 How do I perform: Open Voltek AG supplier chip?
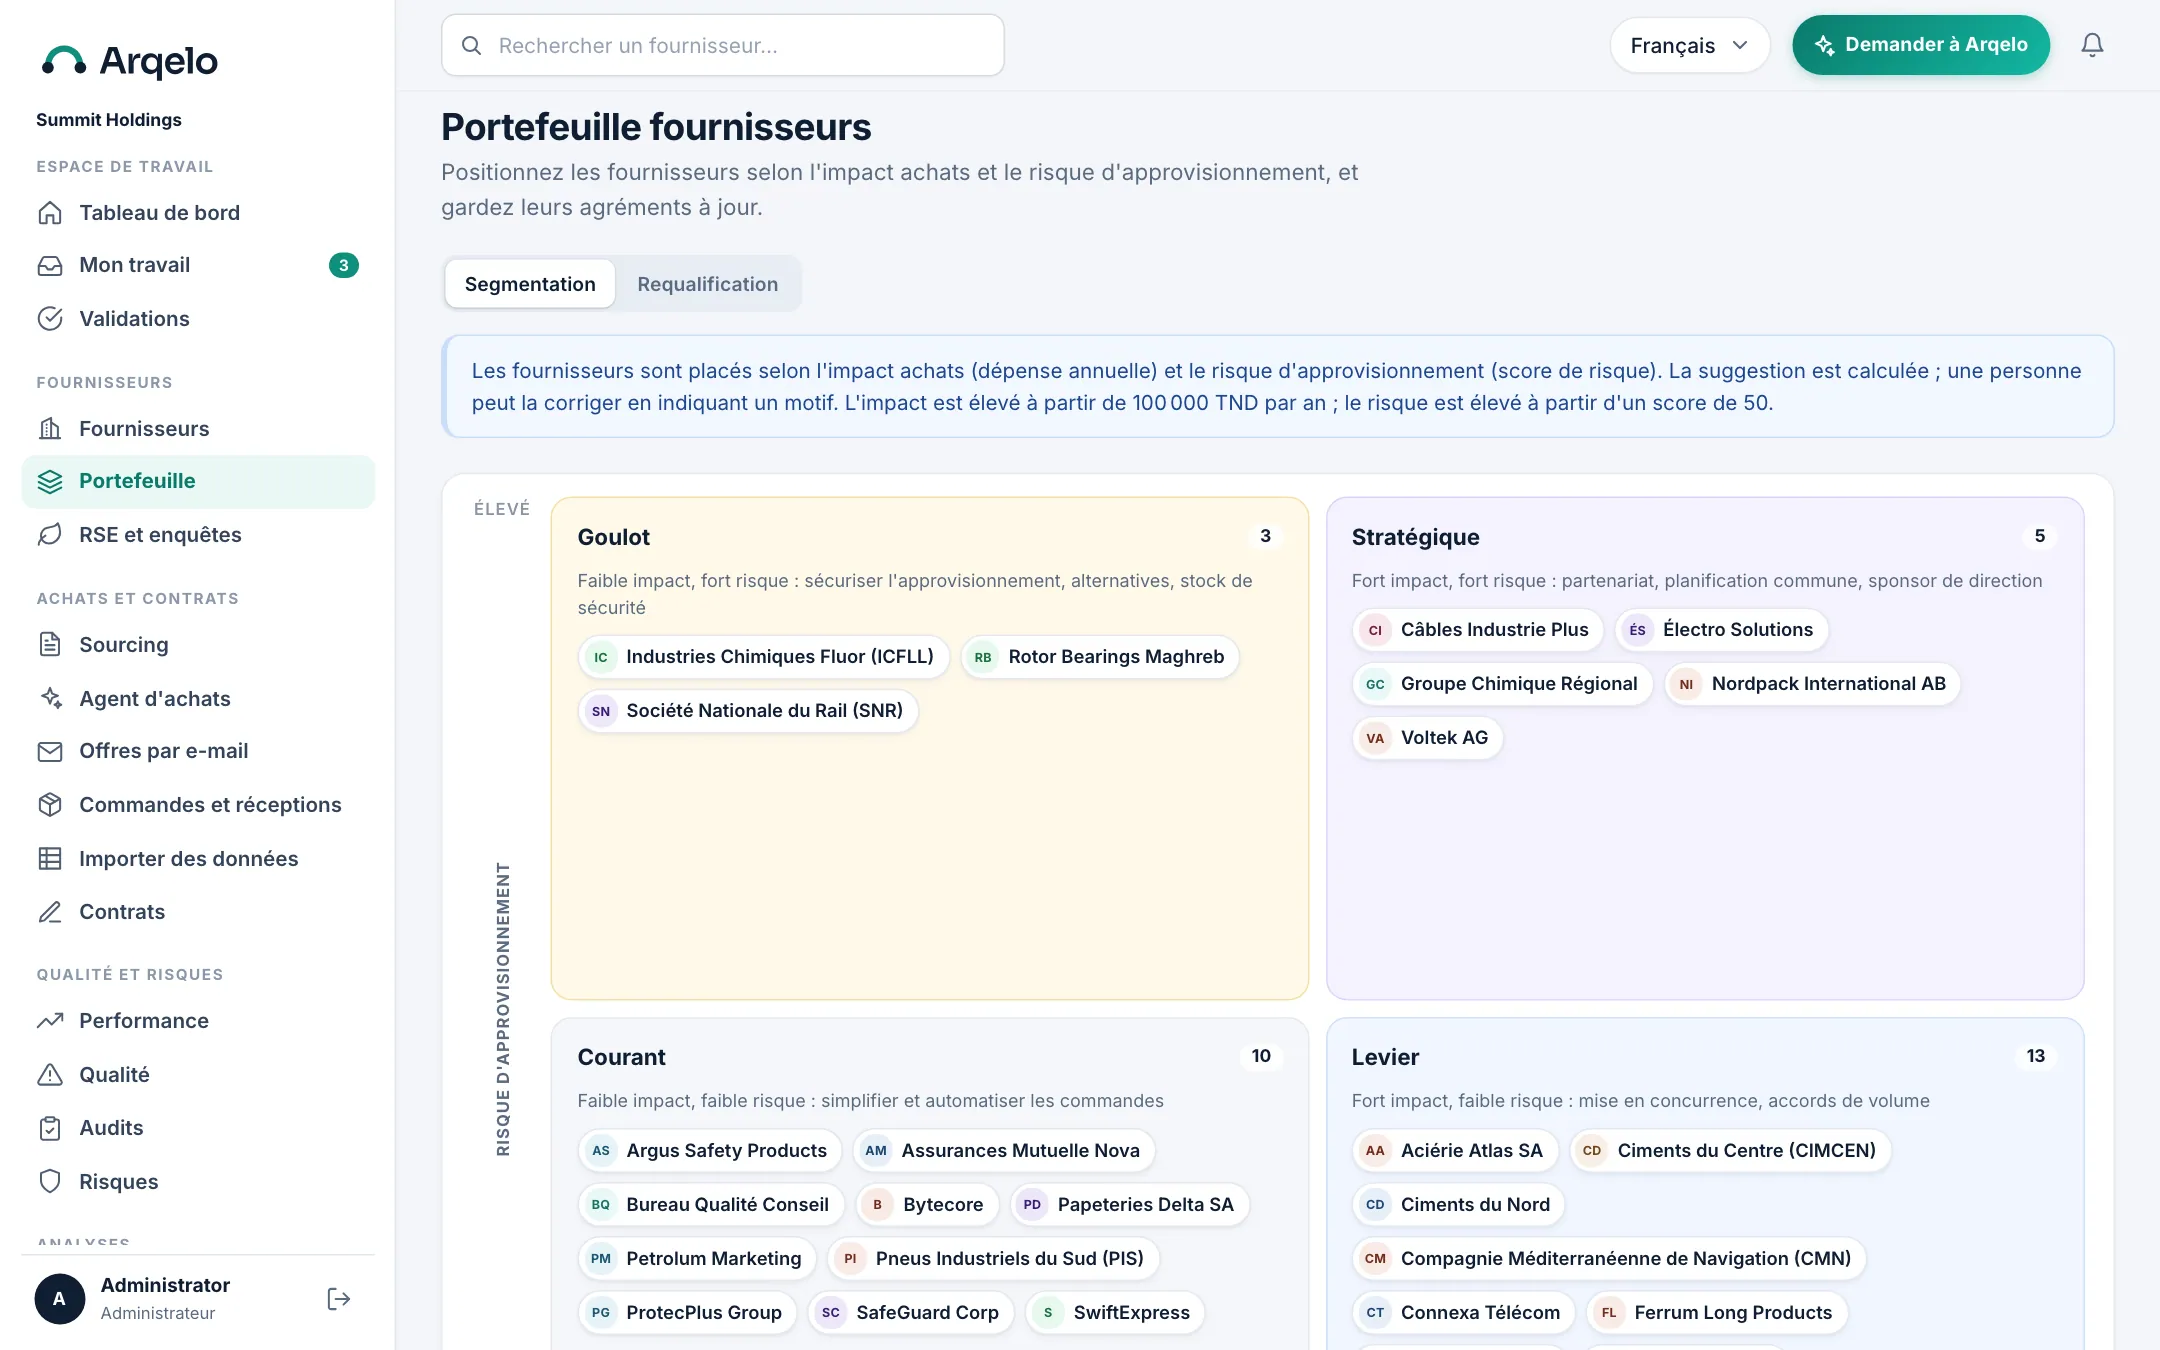point(1427,738)
